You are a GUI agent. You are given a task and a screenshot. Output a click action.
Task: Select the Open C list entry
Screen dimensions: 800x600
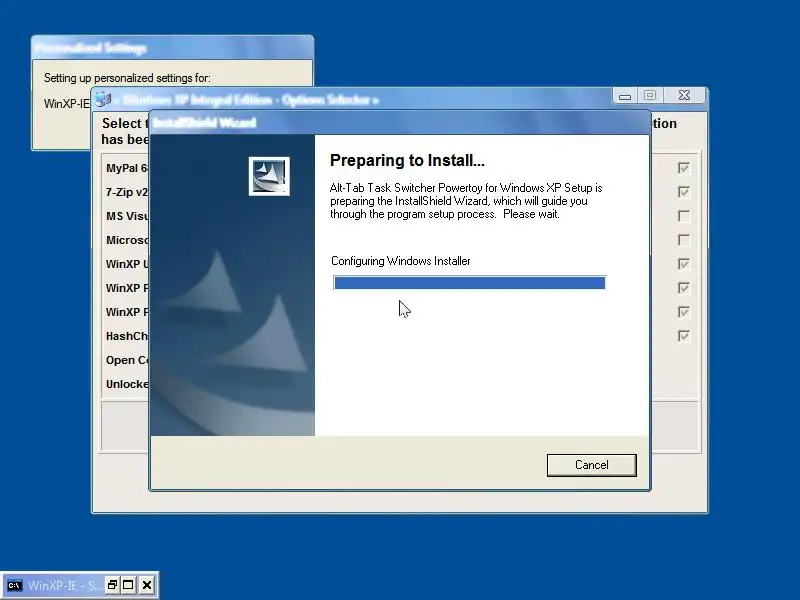pyautogui.click(x=127, y=360)
